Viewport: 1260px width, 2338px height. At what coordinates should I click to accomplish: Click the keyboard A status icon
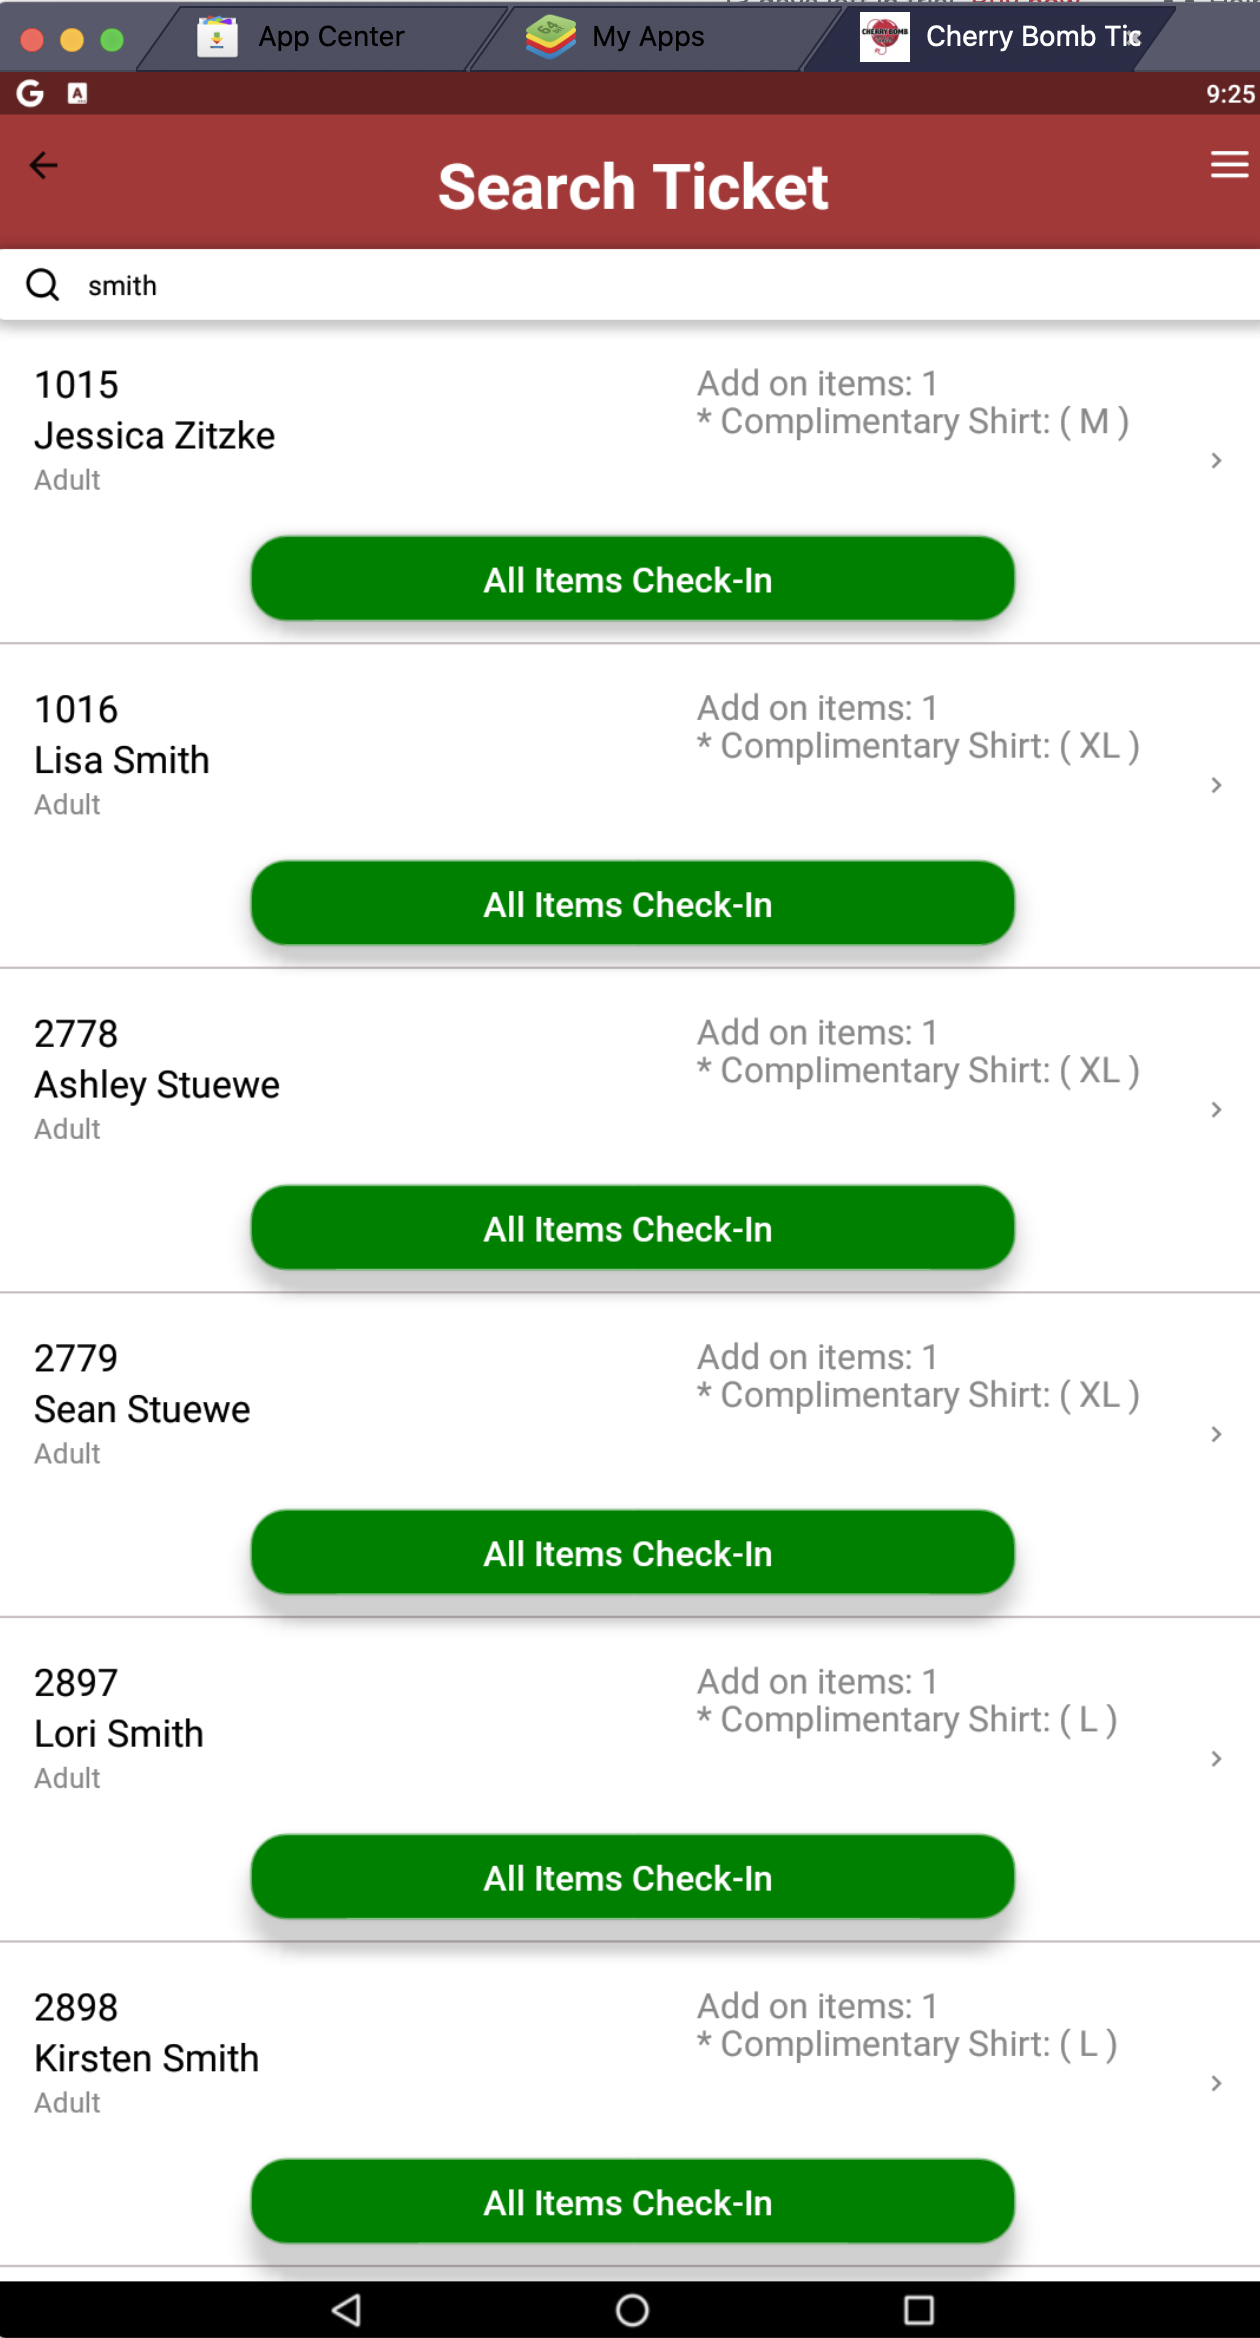[x=77, y=93]
